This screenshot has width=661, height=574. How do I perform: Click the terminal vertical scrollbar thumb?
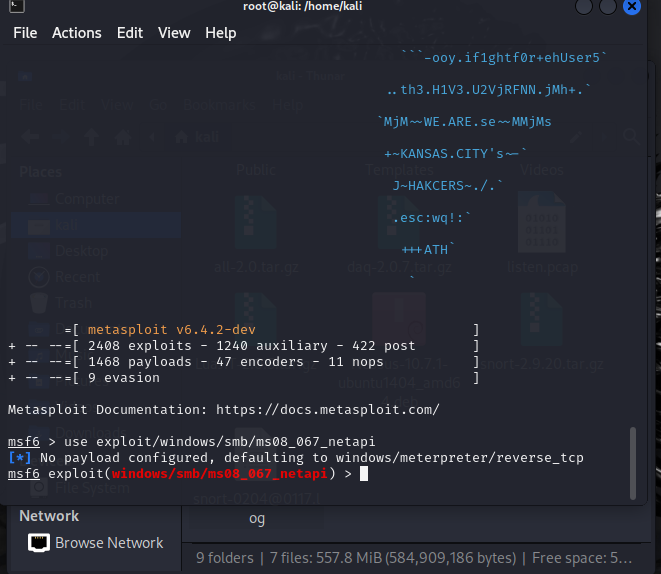pos(633,463)
